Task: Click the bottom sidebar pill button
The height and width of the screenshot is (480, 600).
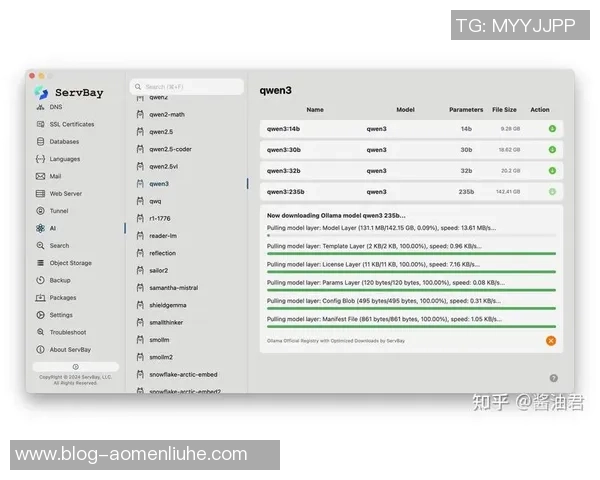Action: point(76,367)
